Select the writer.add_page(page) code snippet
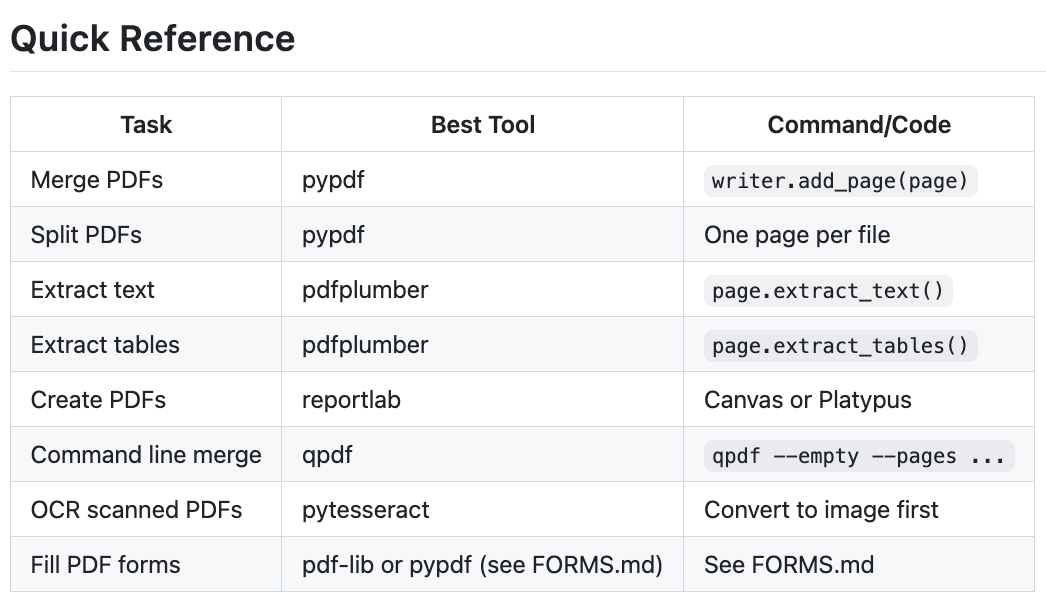This screenshot has width=1046, height=606. pyautogui.click(x=840, y=181)
